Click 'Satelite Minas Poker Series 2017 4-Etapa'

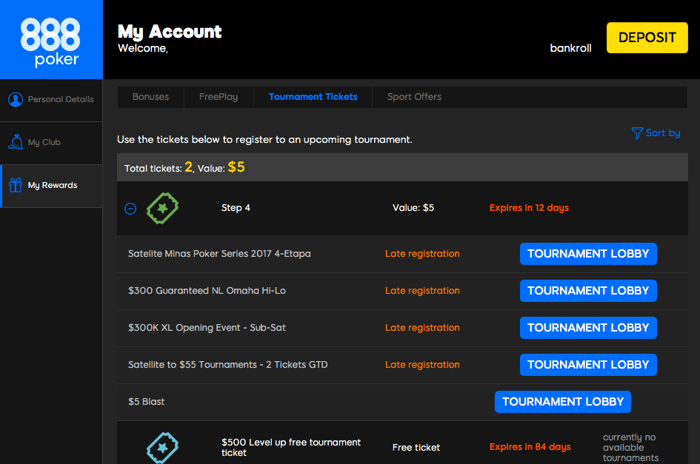point(219,254)
